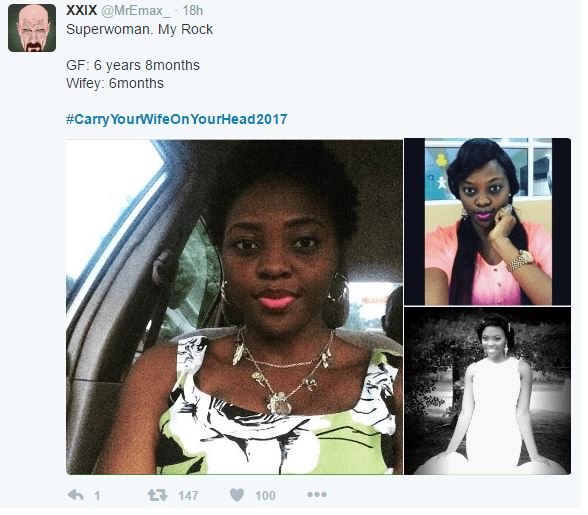
Task: Click the 'GF: 6 years 8months' line
Action: coord(133,65)
